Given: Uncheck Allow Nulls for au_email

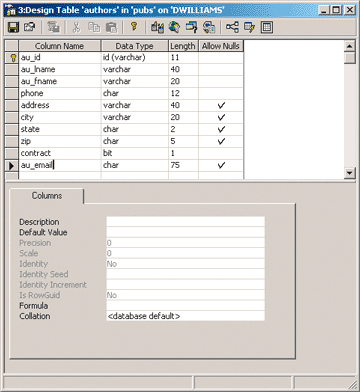Looking at the screenshot, I should pyautogui.click(x=221, y=165).
